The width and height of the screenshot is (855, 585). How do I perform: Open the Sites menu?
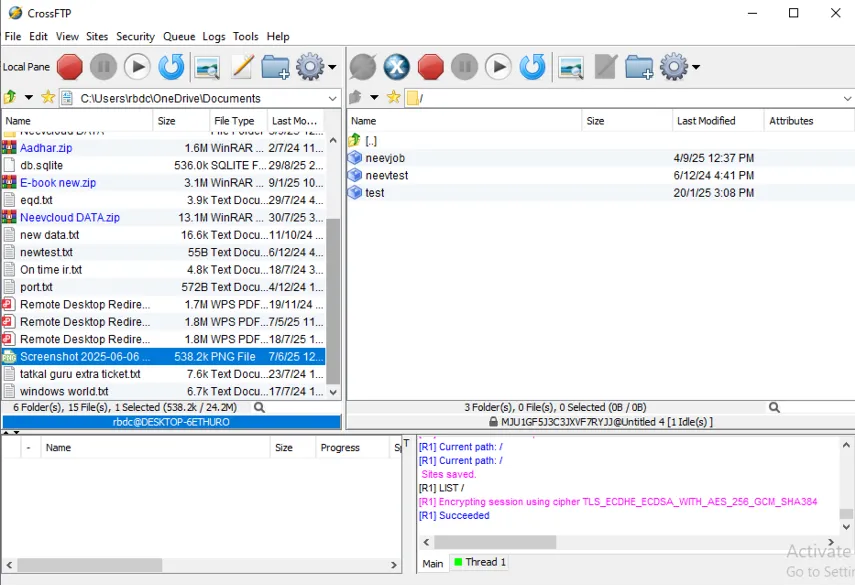tap(97, 37)
